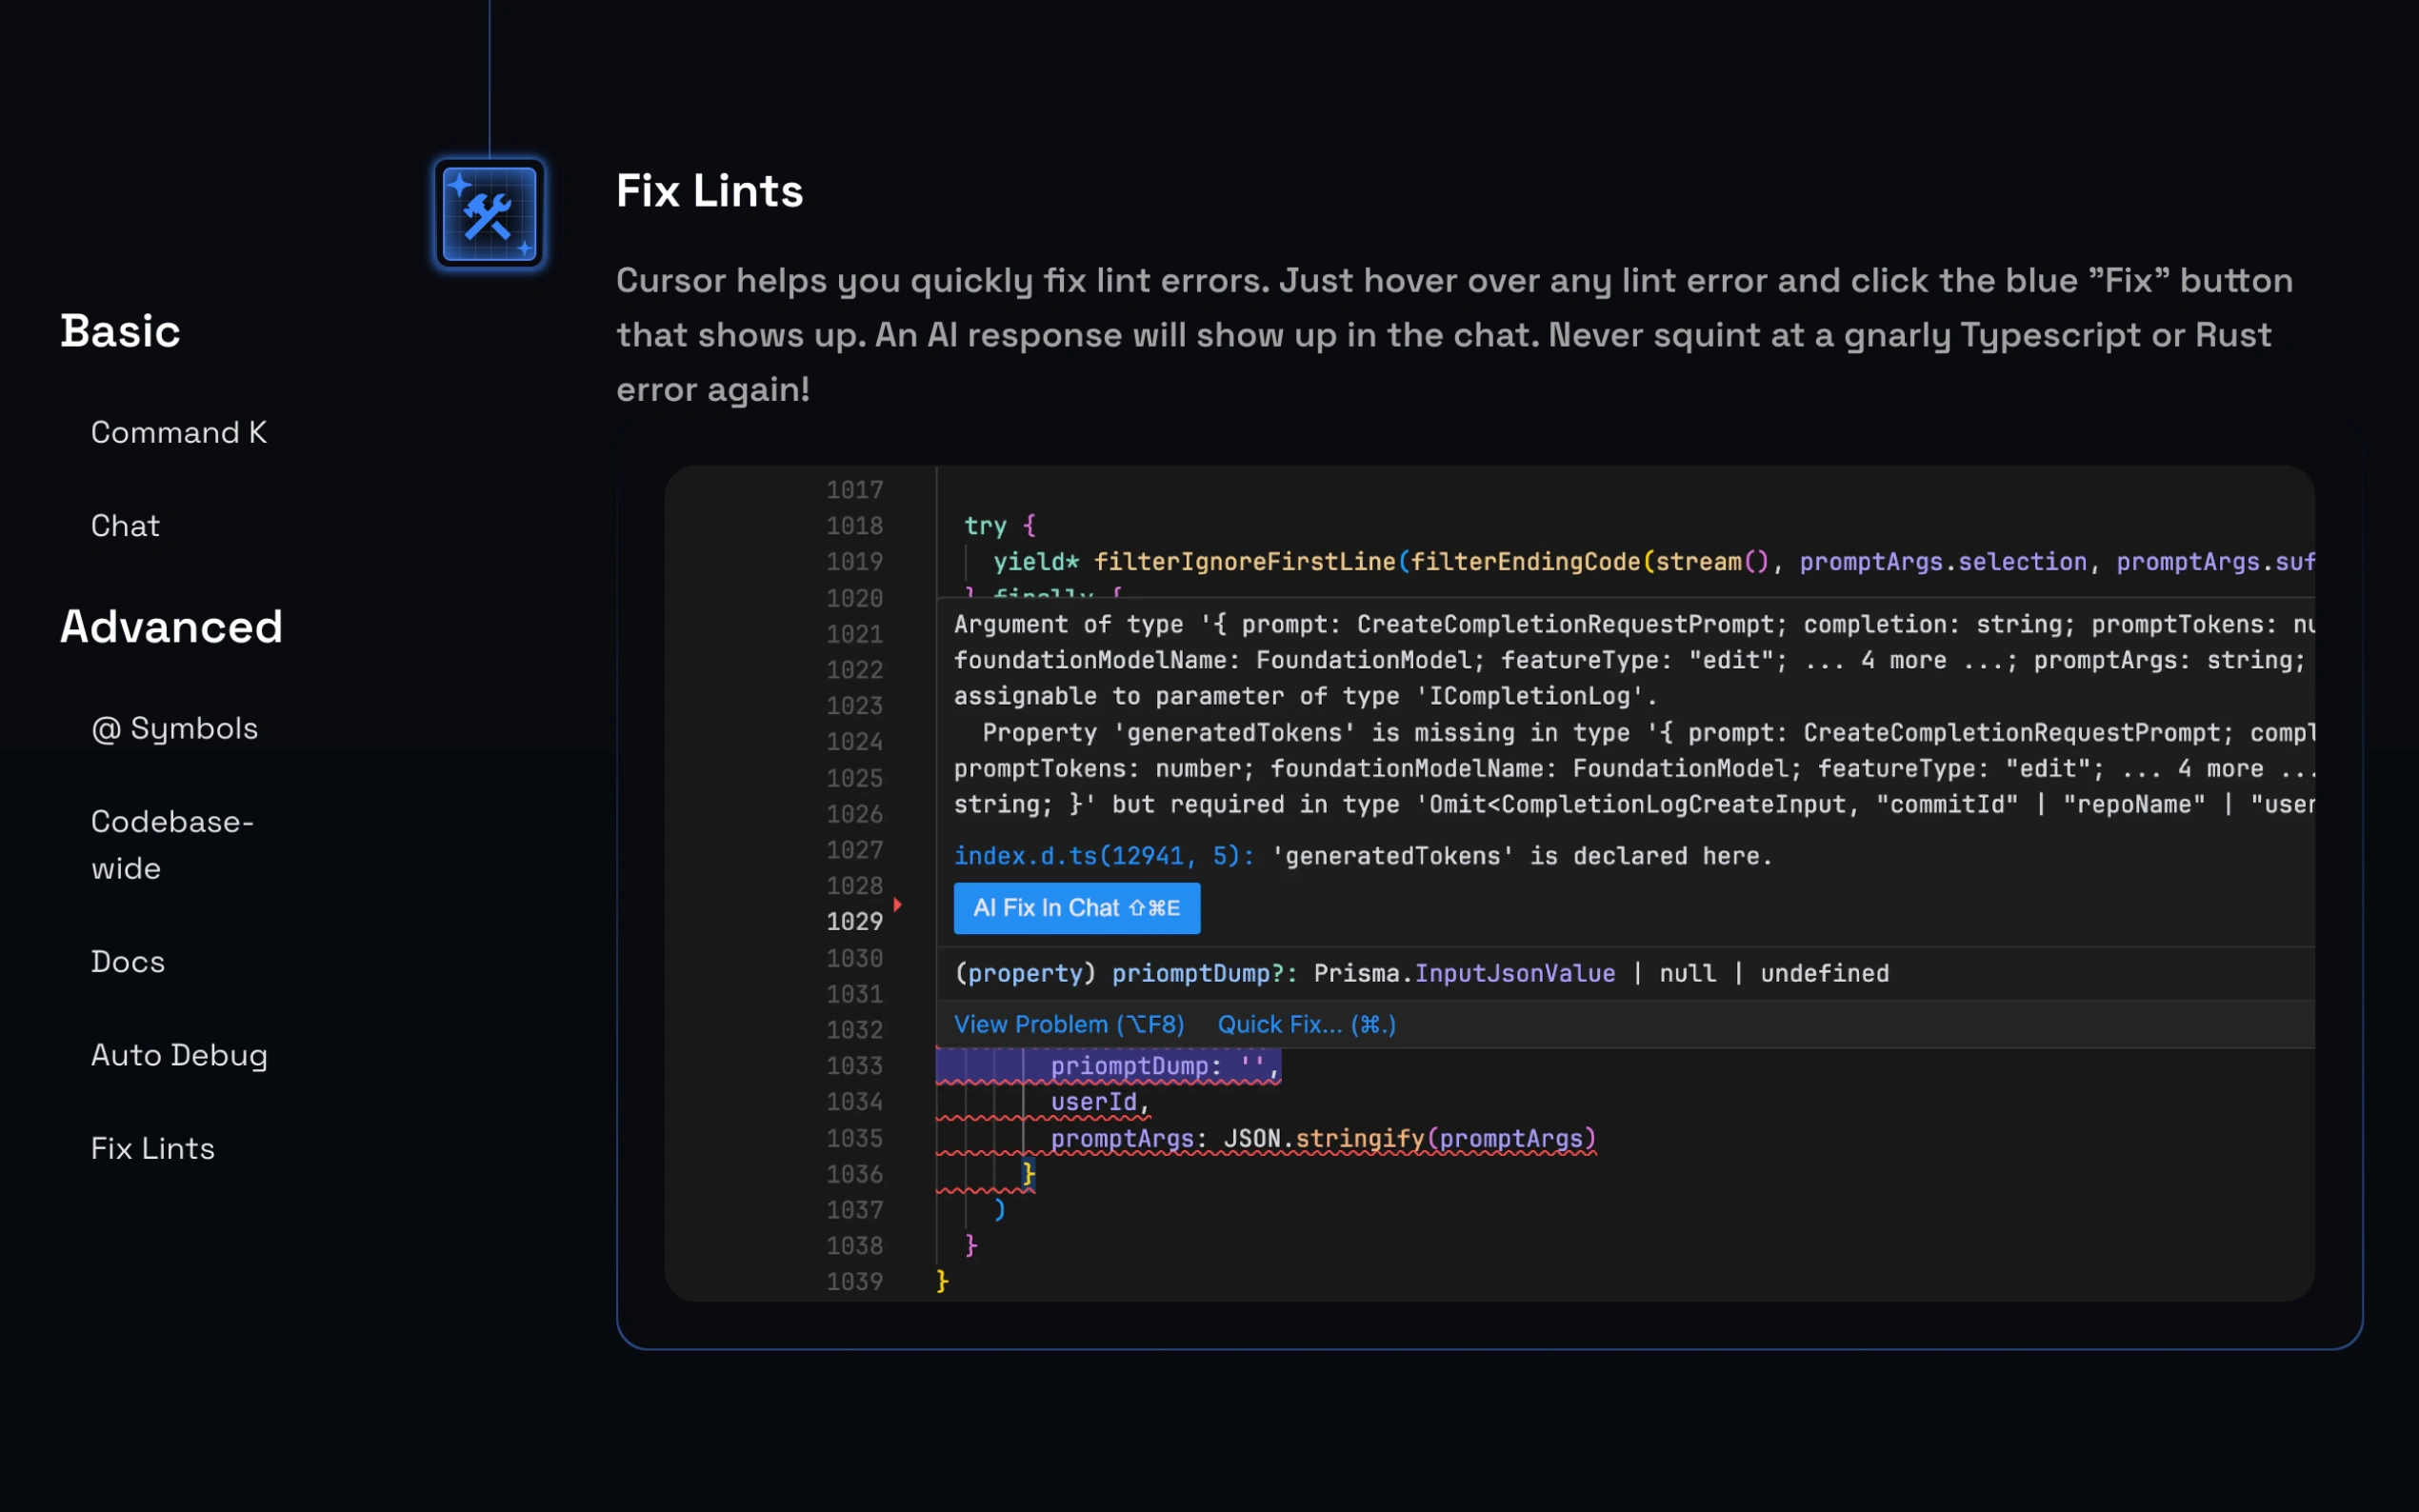Click the Fix Lints wrench icon
The image size is (2419, 1512).
(489, 213)
